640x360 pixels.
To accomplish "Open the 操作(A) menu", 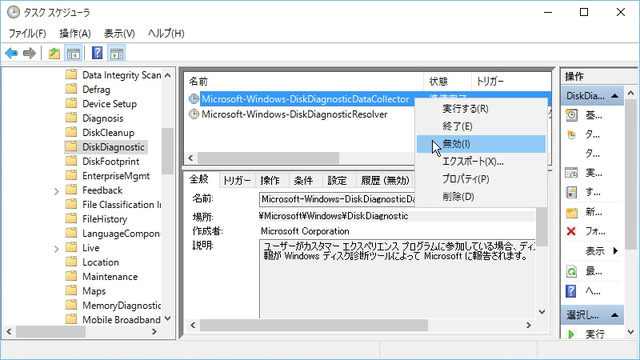I will pyautogui.click(x=75, y=33).
